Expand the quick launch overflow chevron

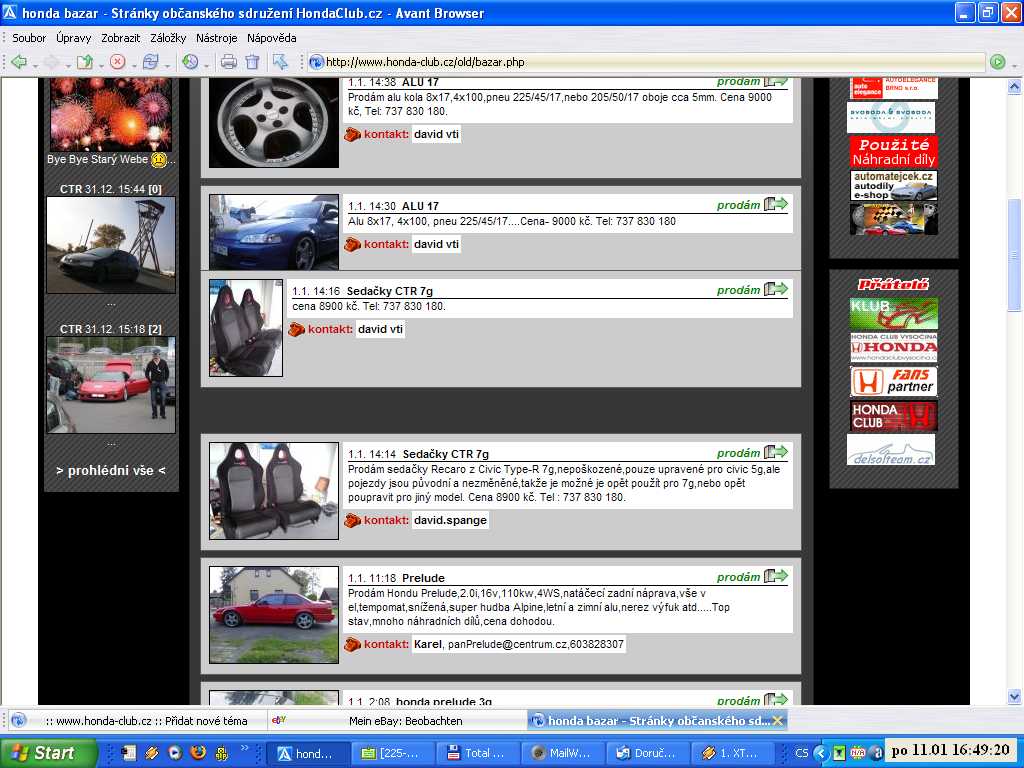[244, 748]
